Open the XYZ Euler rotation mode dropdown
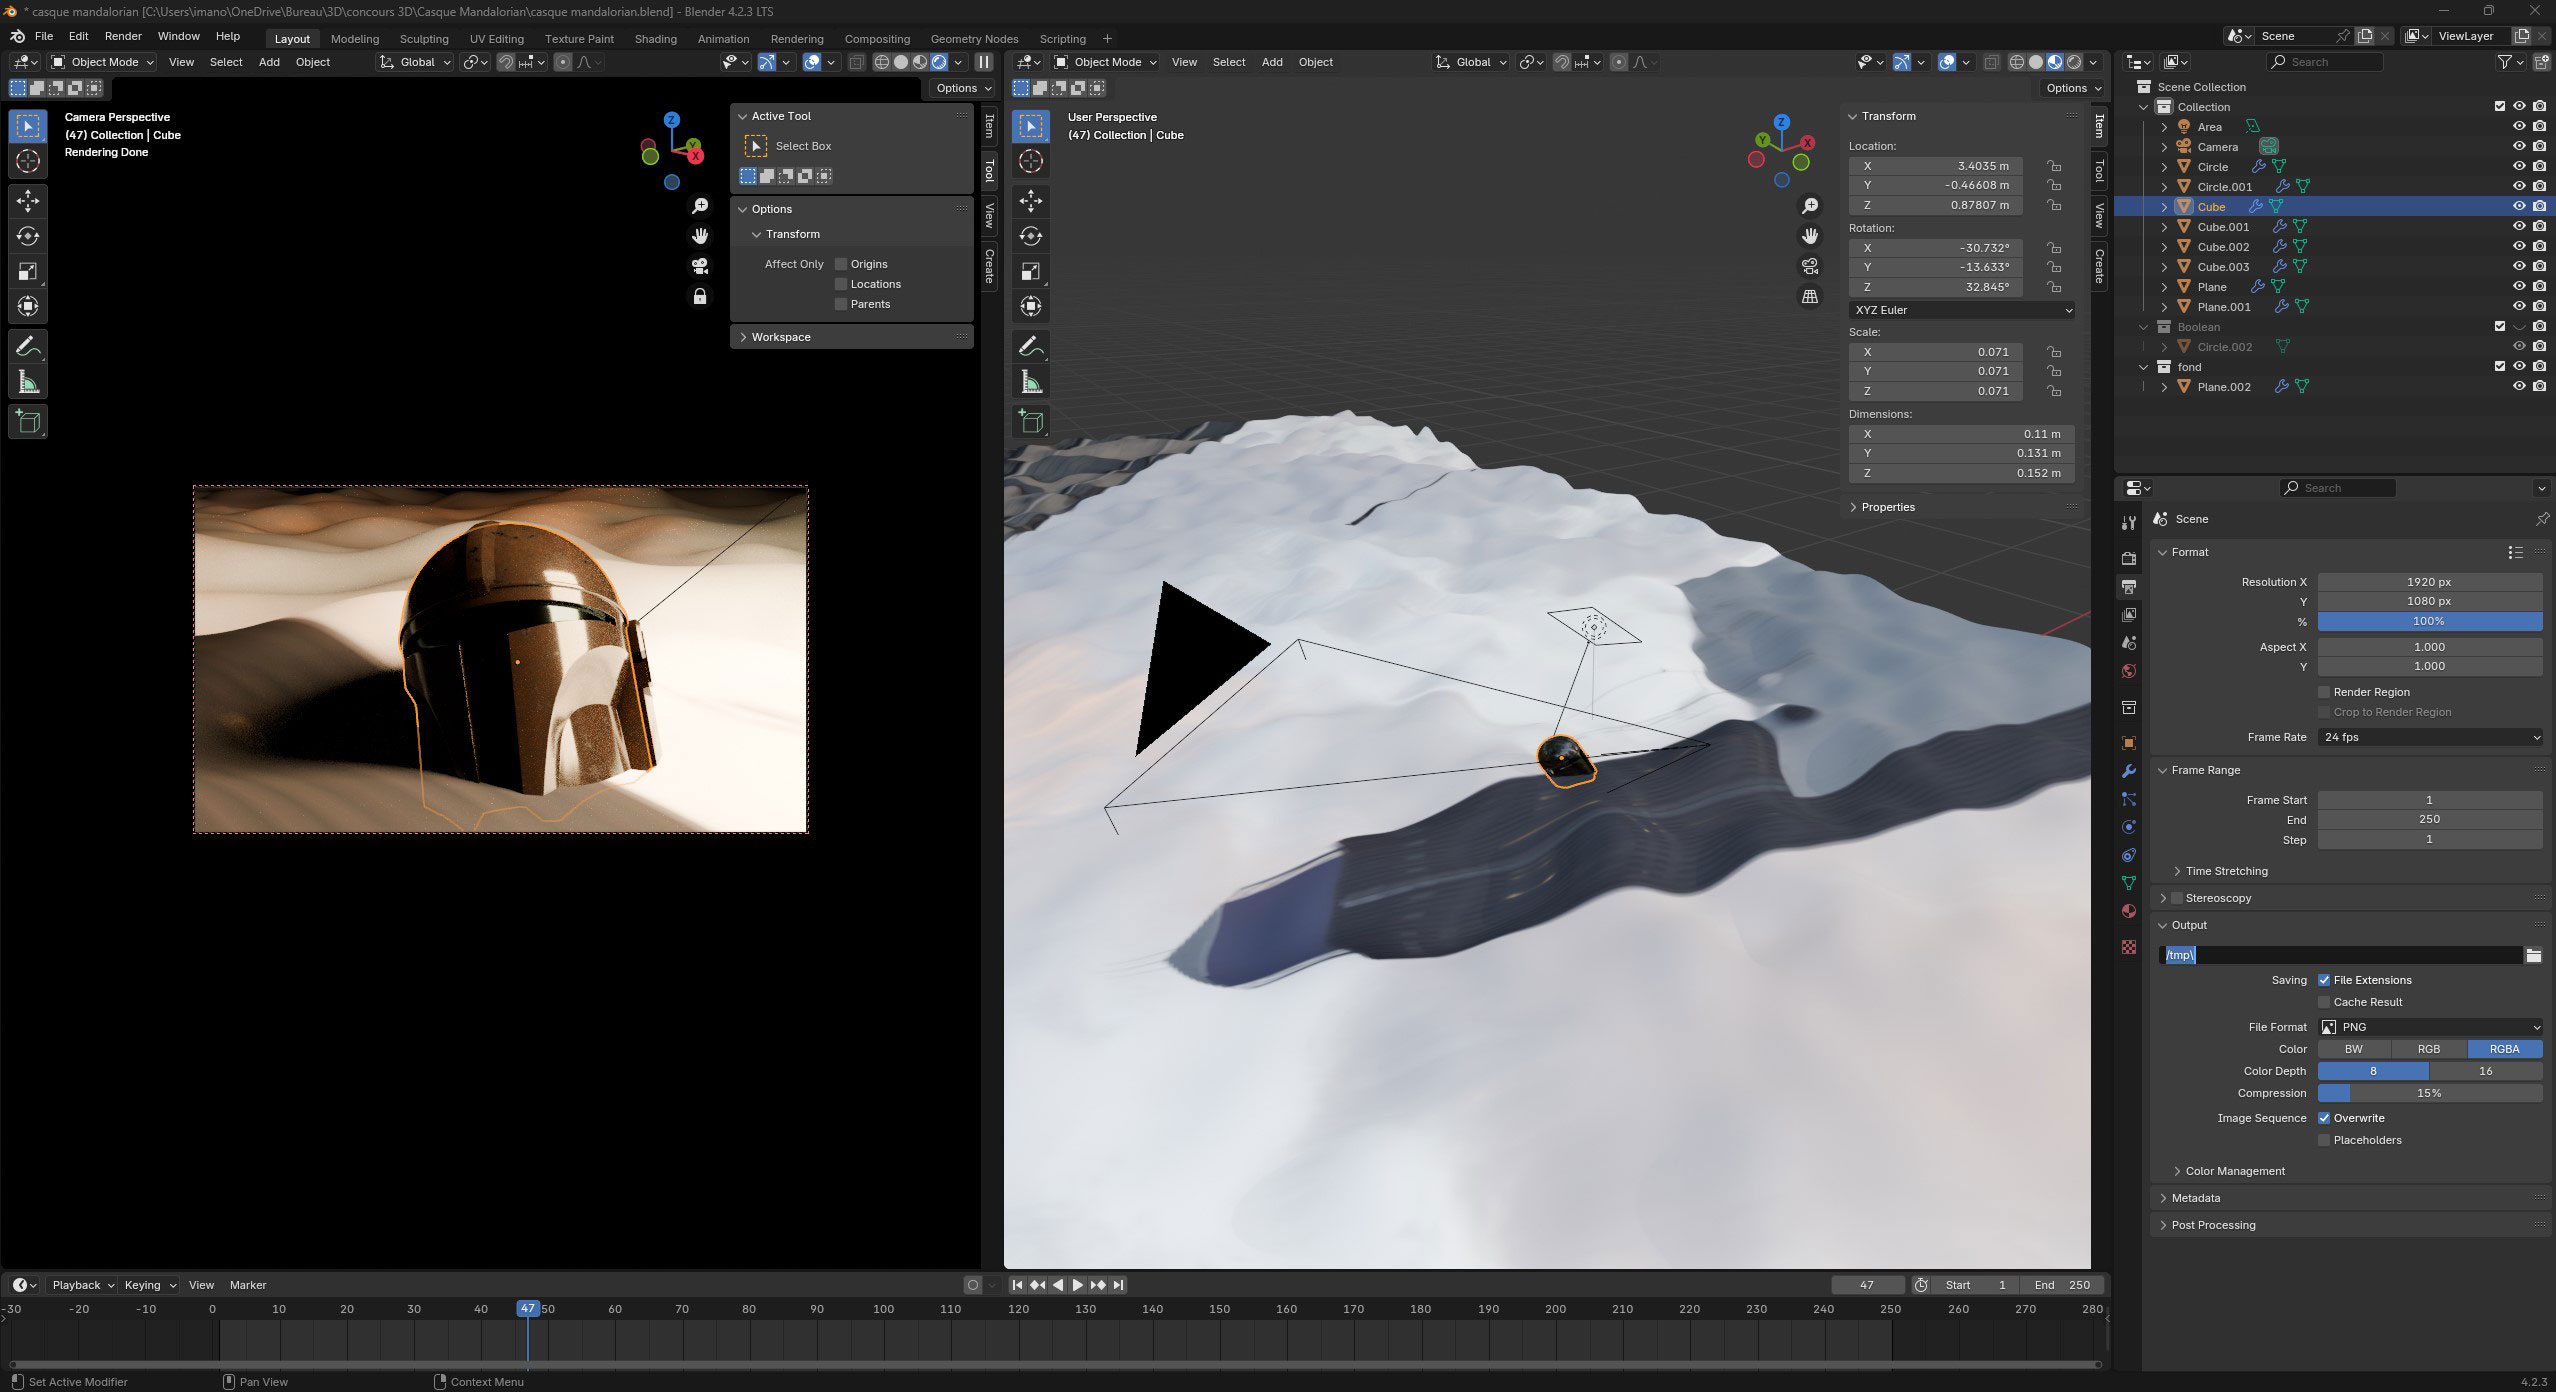 pyautogui.click(x=1961, y=310)
